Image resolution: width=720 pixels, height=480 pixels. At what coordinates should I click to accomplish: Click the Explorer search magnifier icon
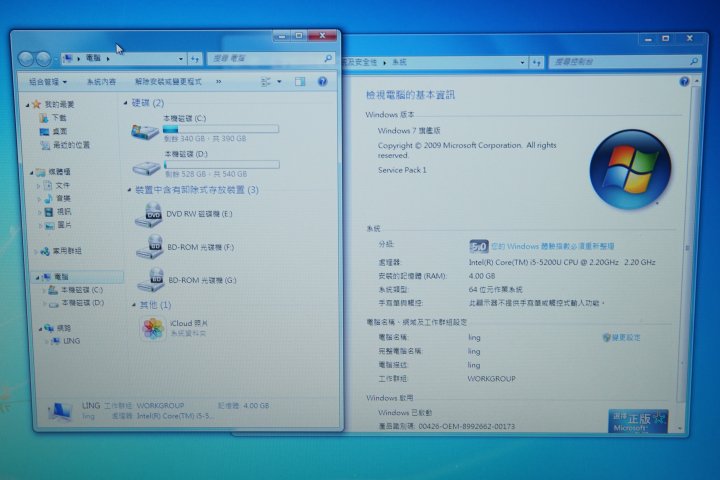pos(328,58)
